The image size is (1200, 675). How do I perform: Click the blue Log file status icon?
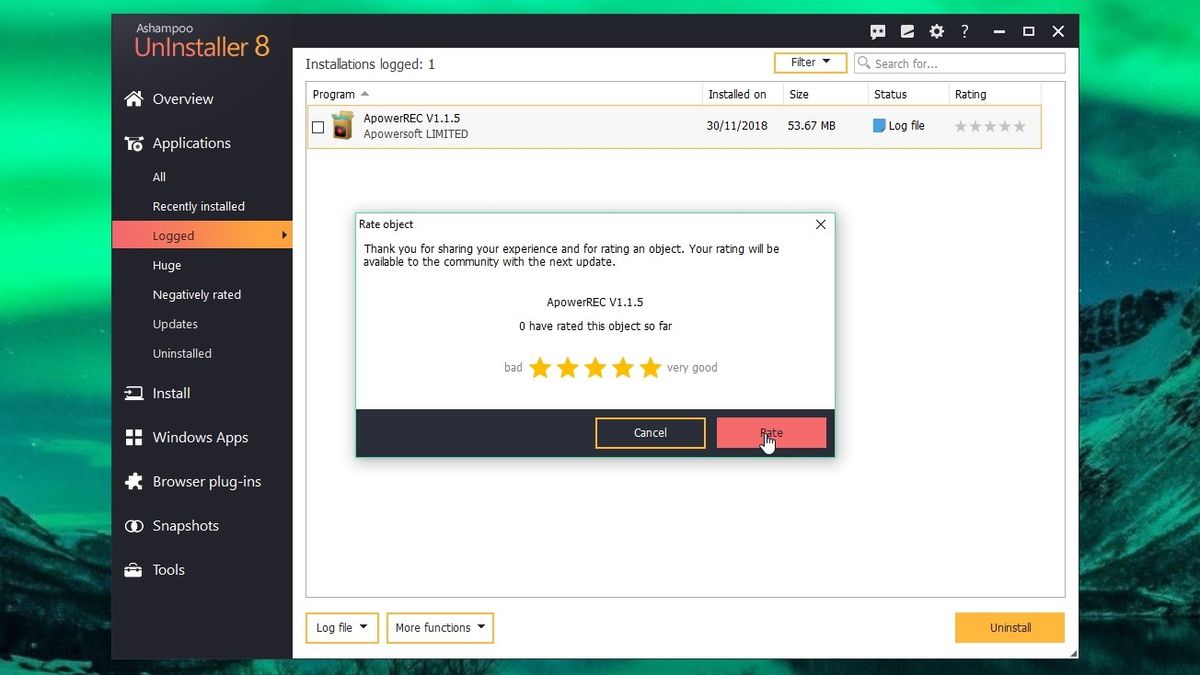(879, 126)
